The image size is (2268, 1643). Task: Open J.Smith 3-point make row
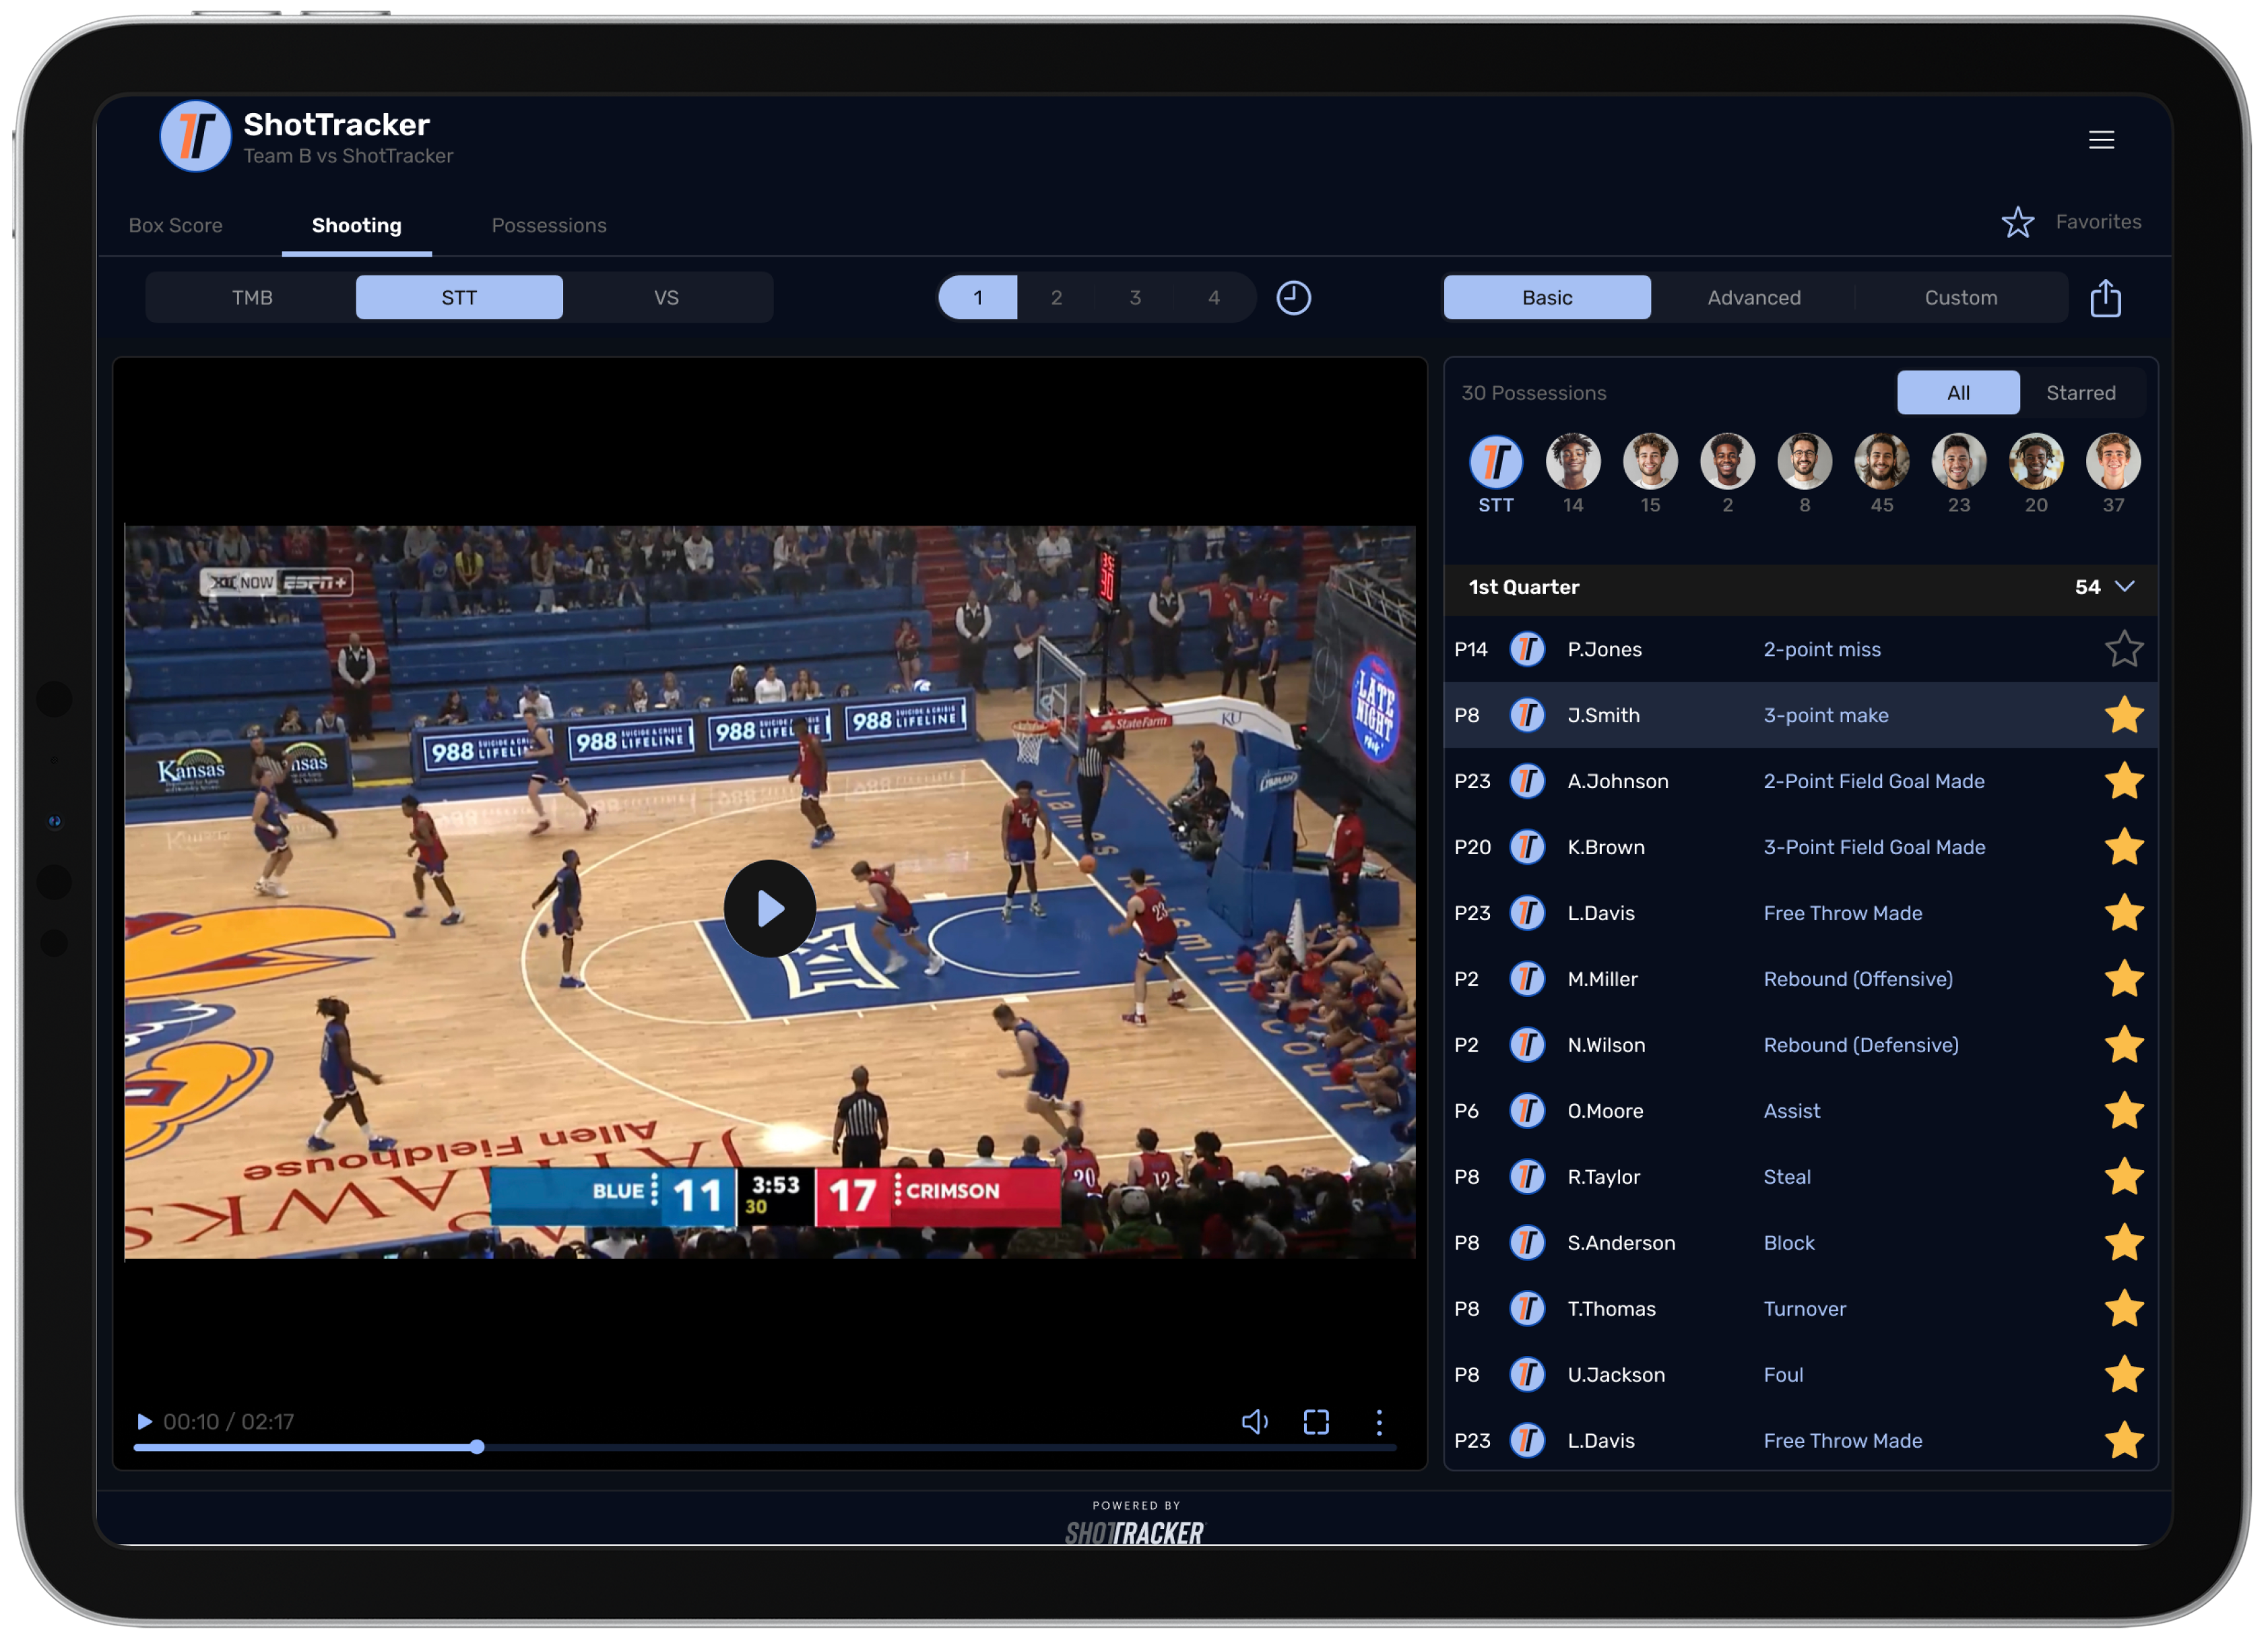tap(1800, 715)
